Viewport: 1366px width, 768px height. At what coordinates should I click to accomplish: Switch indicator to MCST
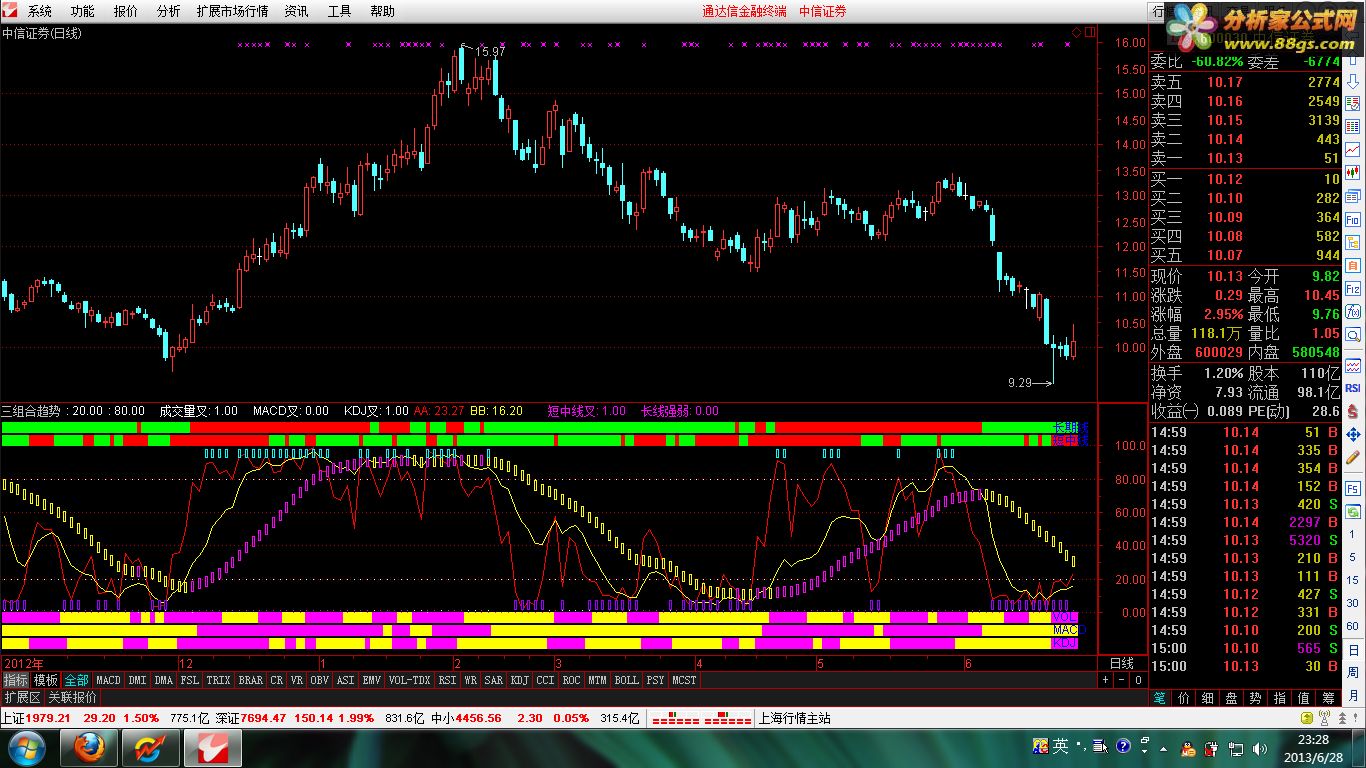point(684,680)
